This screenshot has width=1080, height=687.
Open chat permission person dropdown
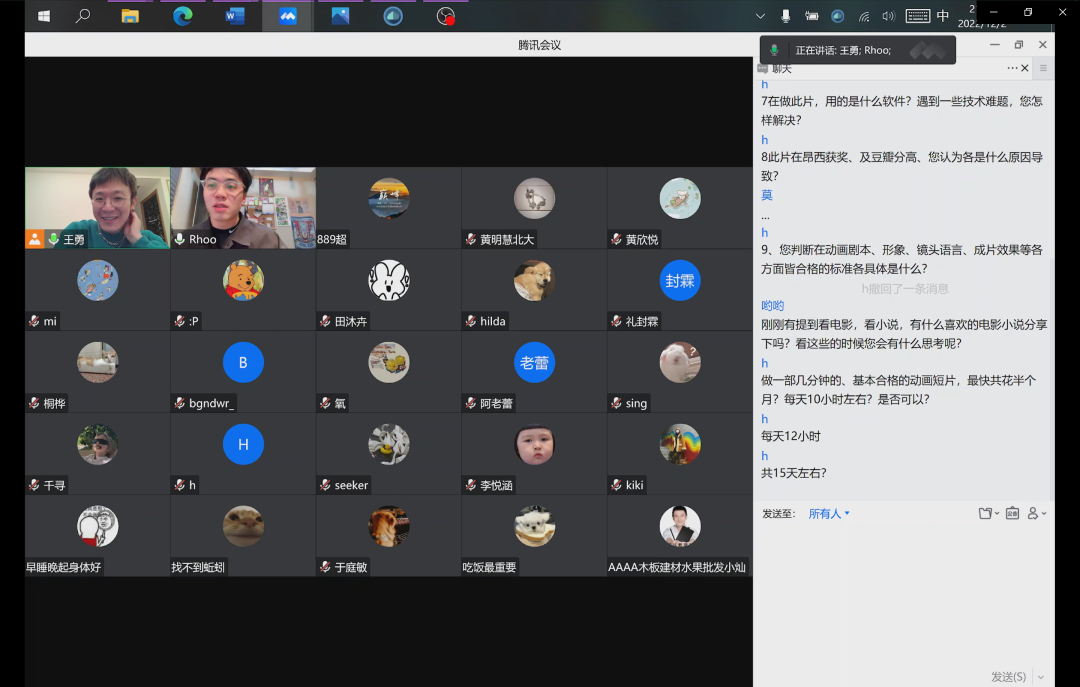pyautogui.click(x=1036, y=513)
